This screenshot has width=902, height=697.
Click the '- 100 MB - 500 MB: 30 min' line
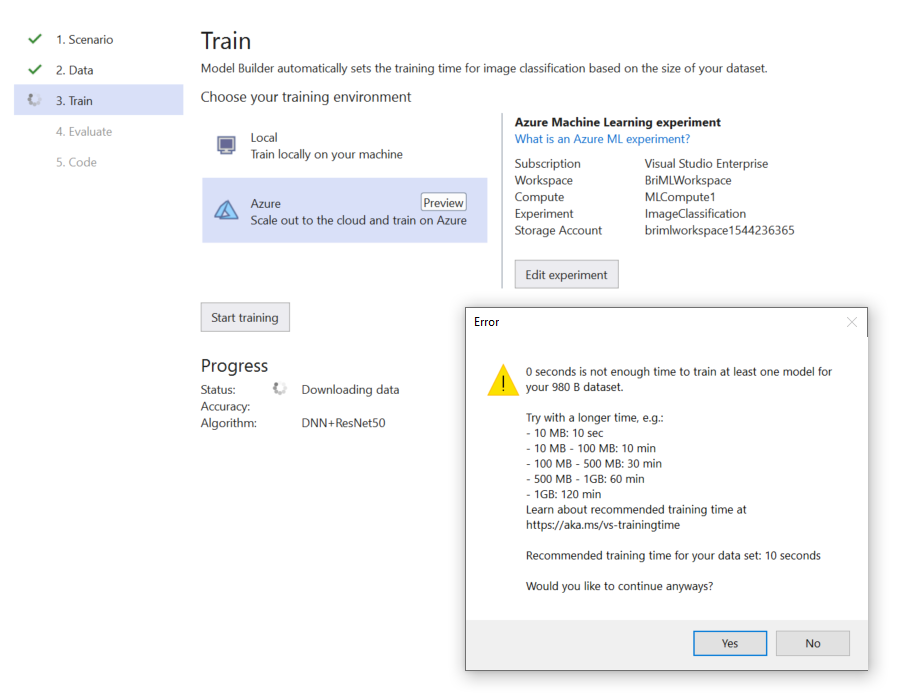(x=594, y=464)
